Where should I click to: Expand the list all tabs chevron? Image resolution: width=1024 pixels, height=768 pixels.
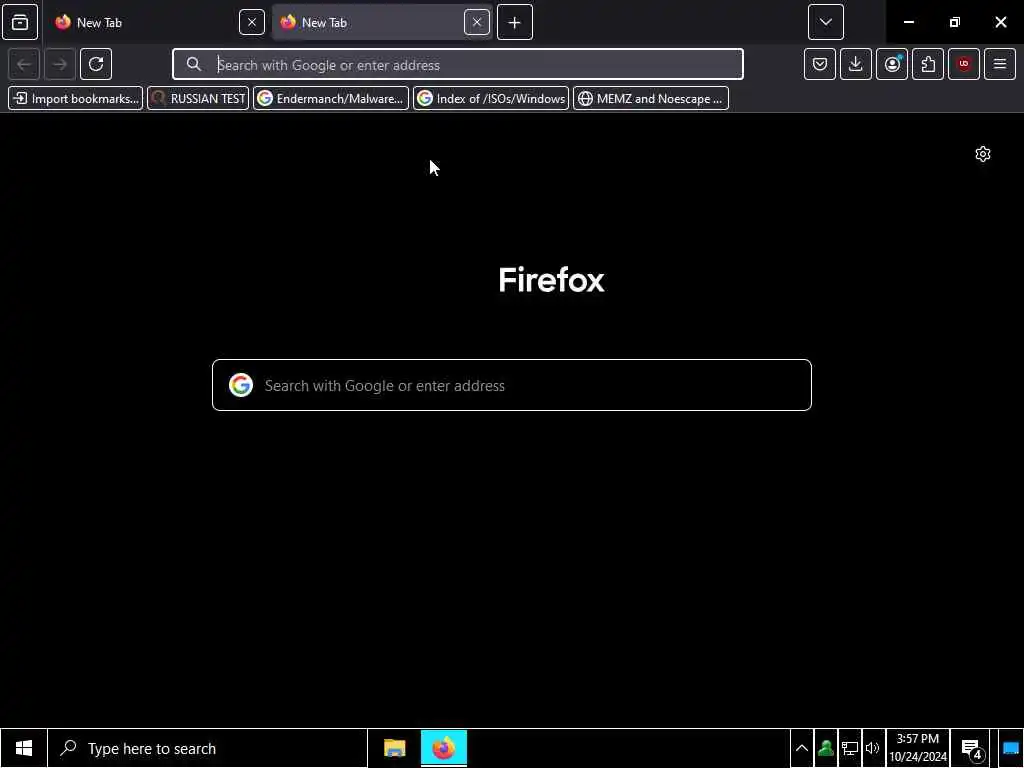[x=825, y=22]
